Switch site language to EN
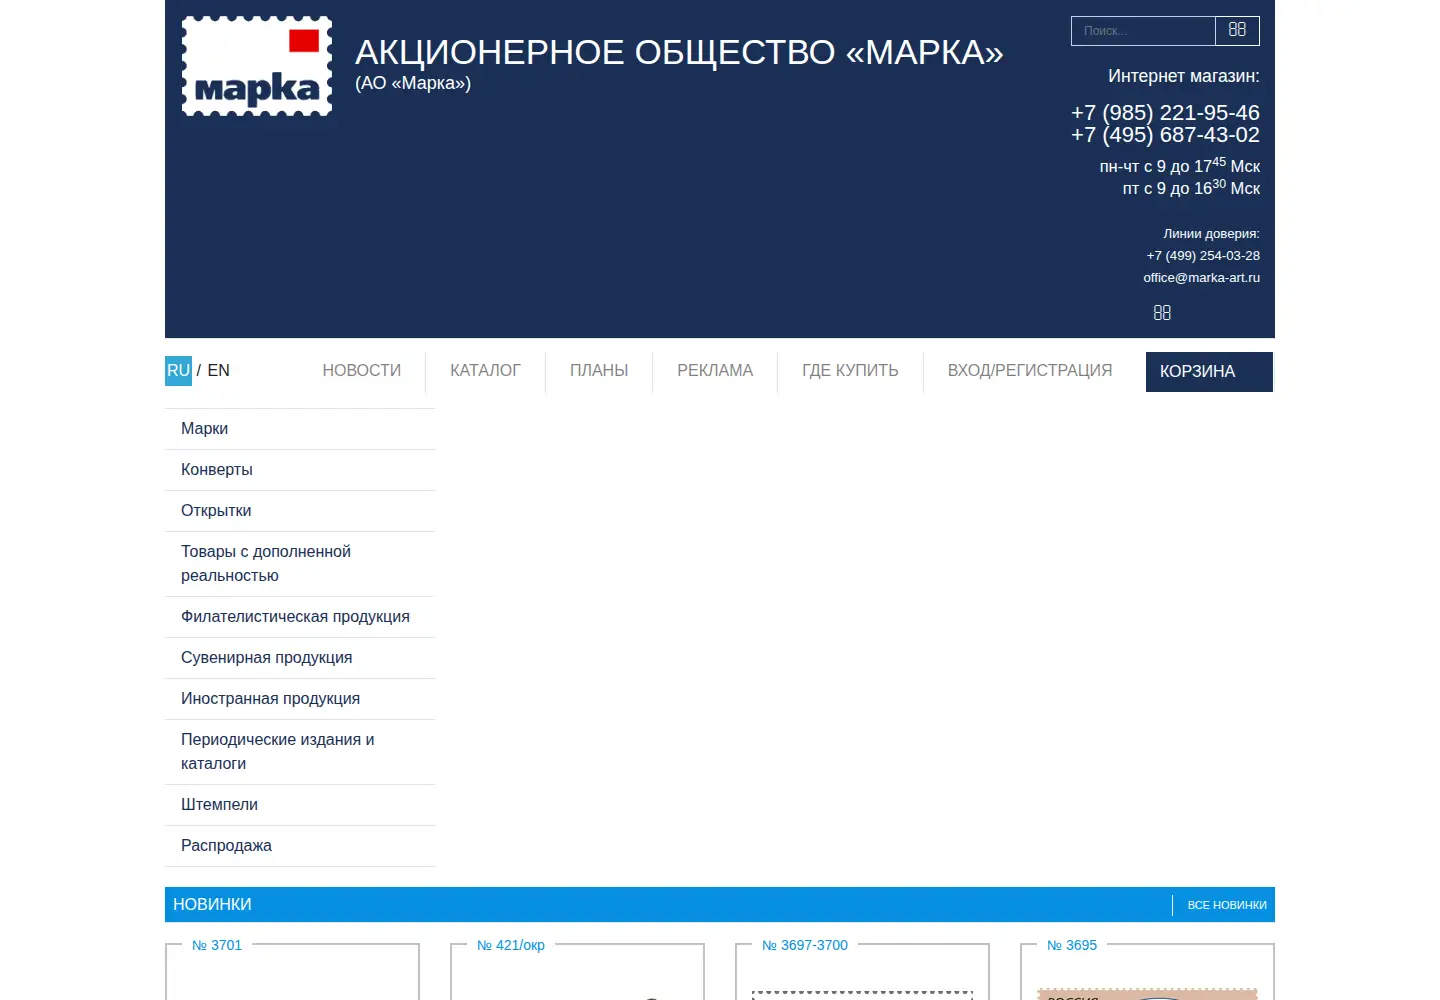Image resolution: width=1440 pixels, height=1000 pixels. pos(218,370)
